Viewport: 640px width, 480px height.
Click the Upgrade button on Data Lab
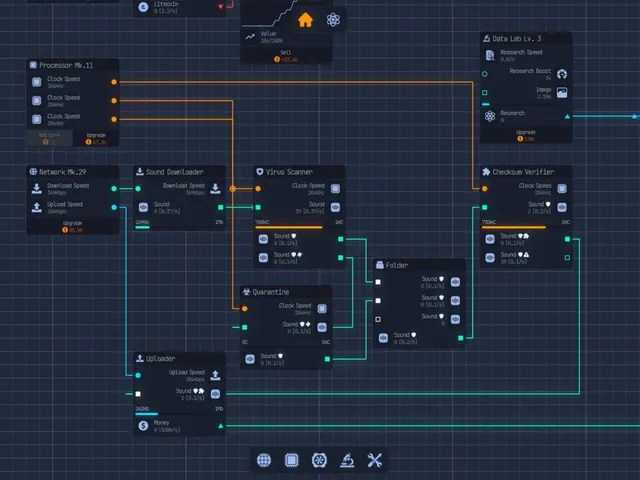point(526,136)
